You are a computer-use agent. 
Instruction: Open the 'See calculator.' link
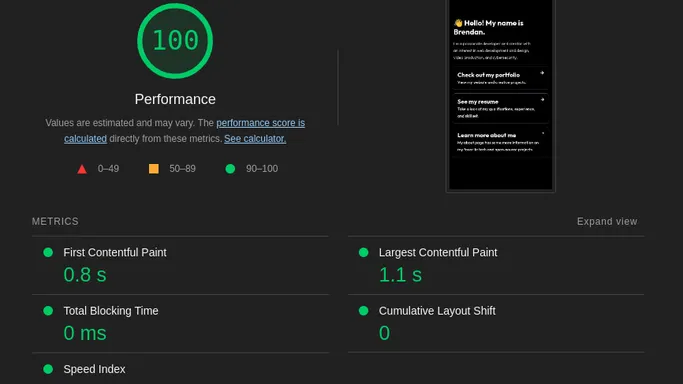click(x=255, y=139)
